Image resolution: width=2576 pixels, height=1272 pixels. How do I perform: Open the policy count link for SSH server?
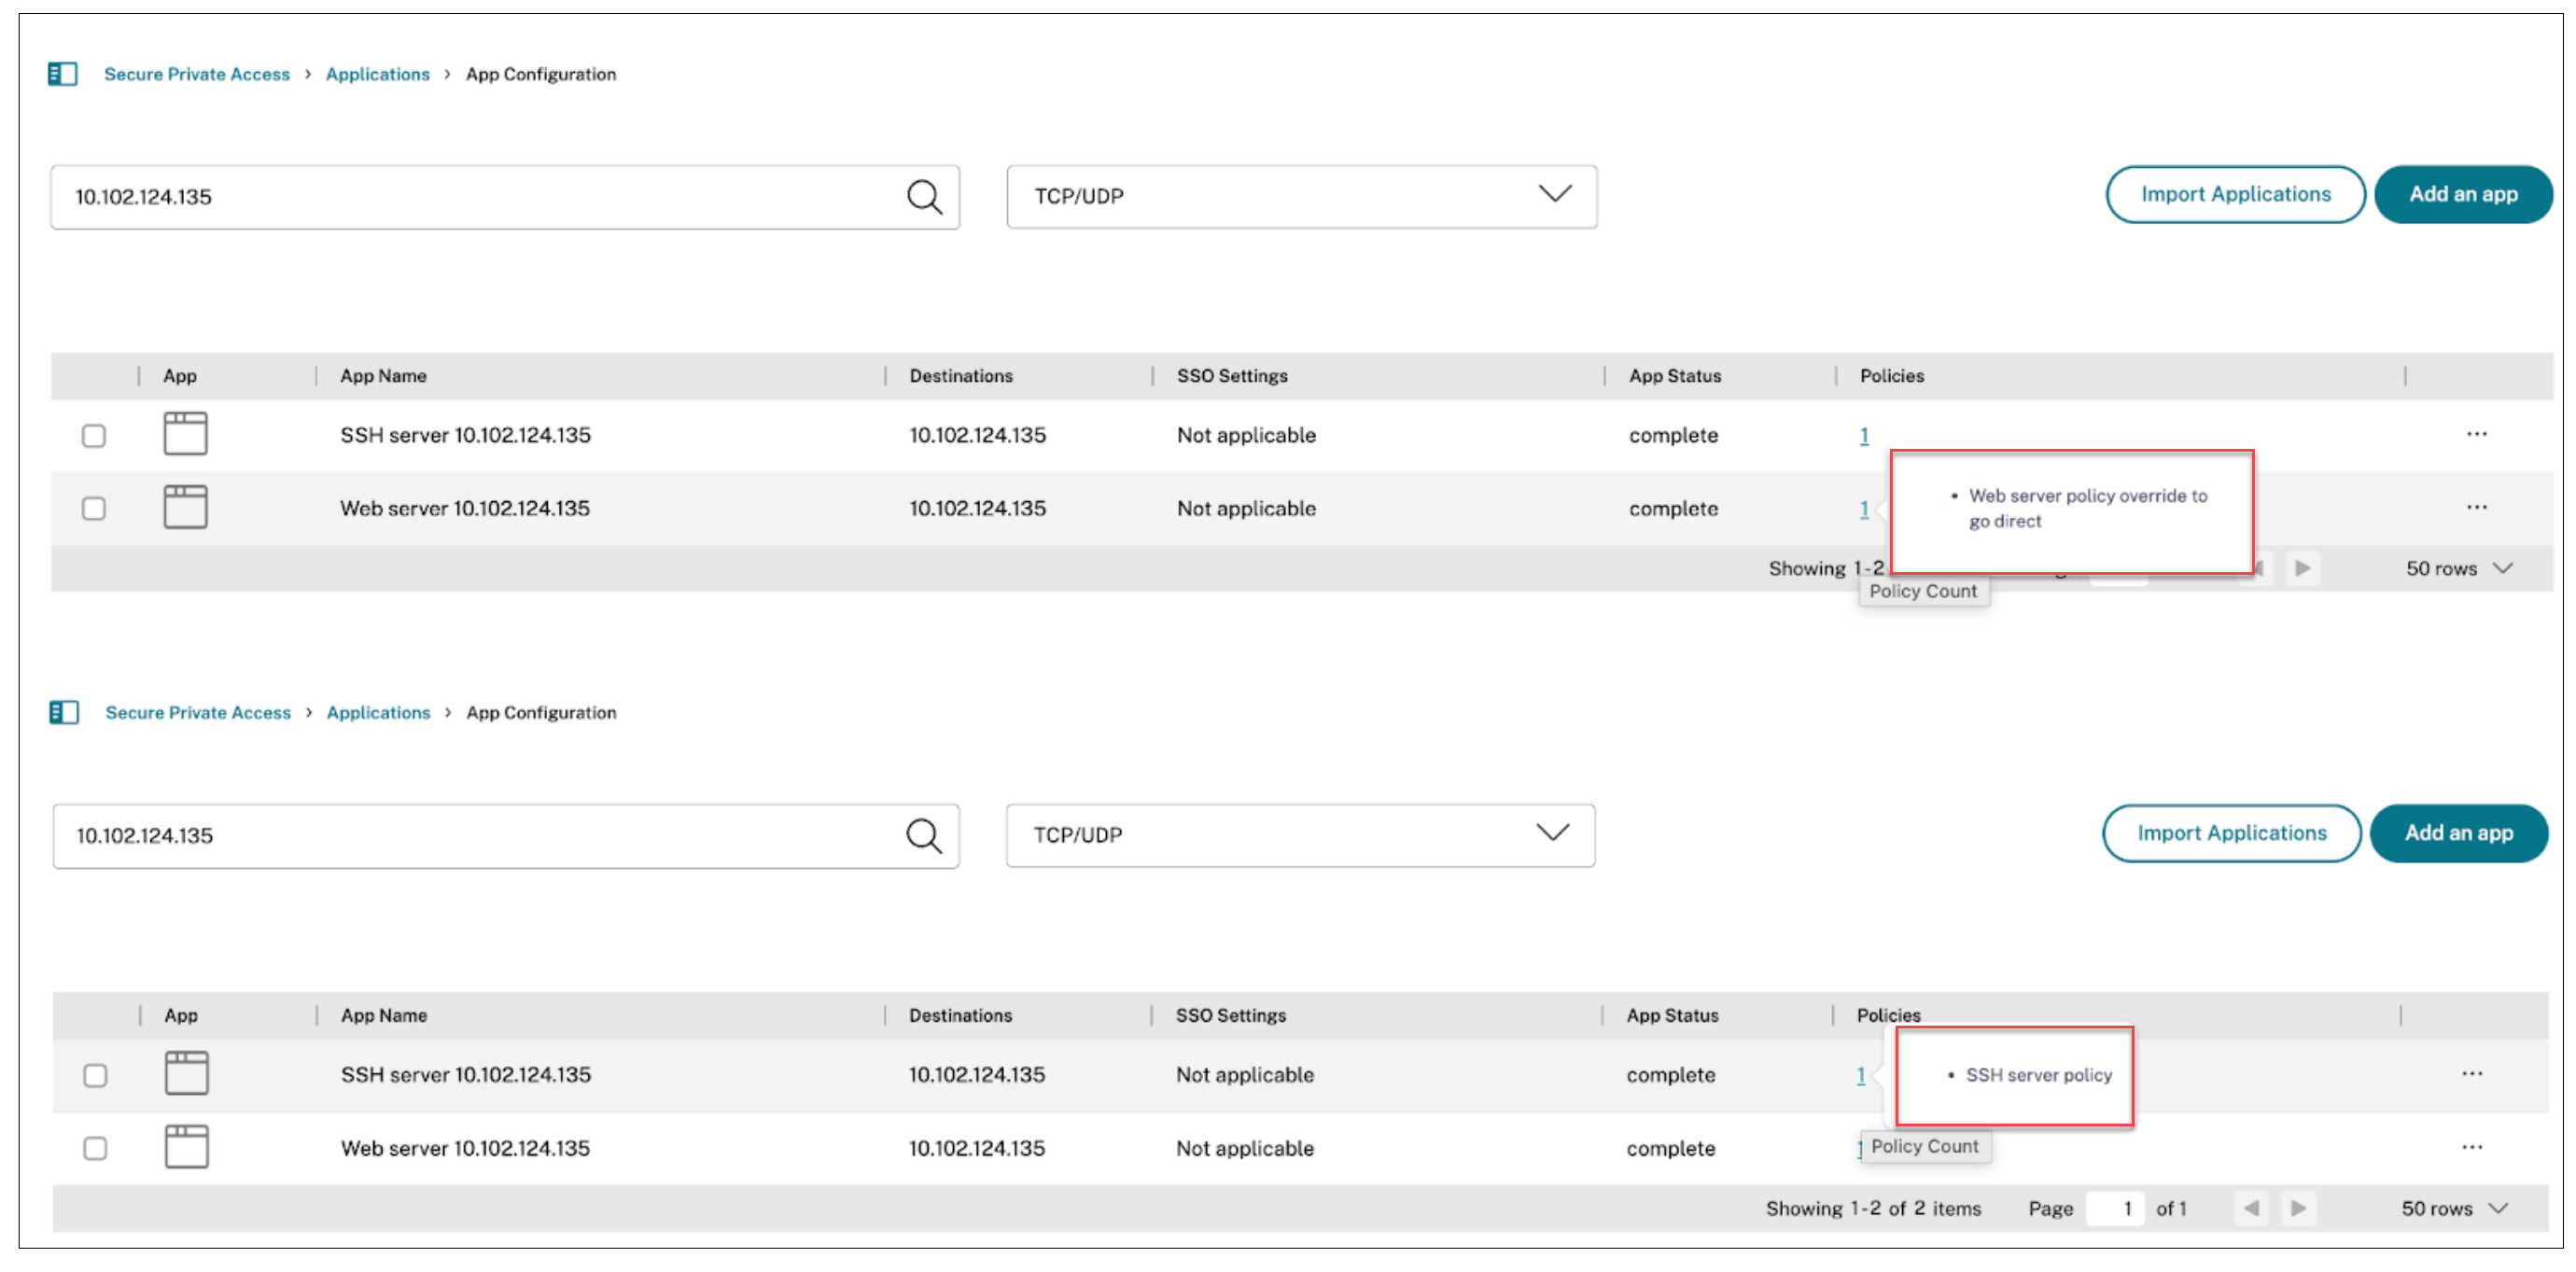pyautogui.click(x=1864, y=434)
